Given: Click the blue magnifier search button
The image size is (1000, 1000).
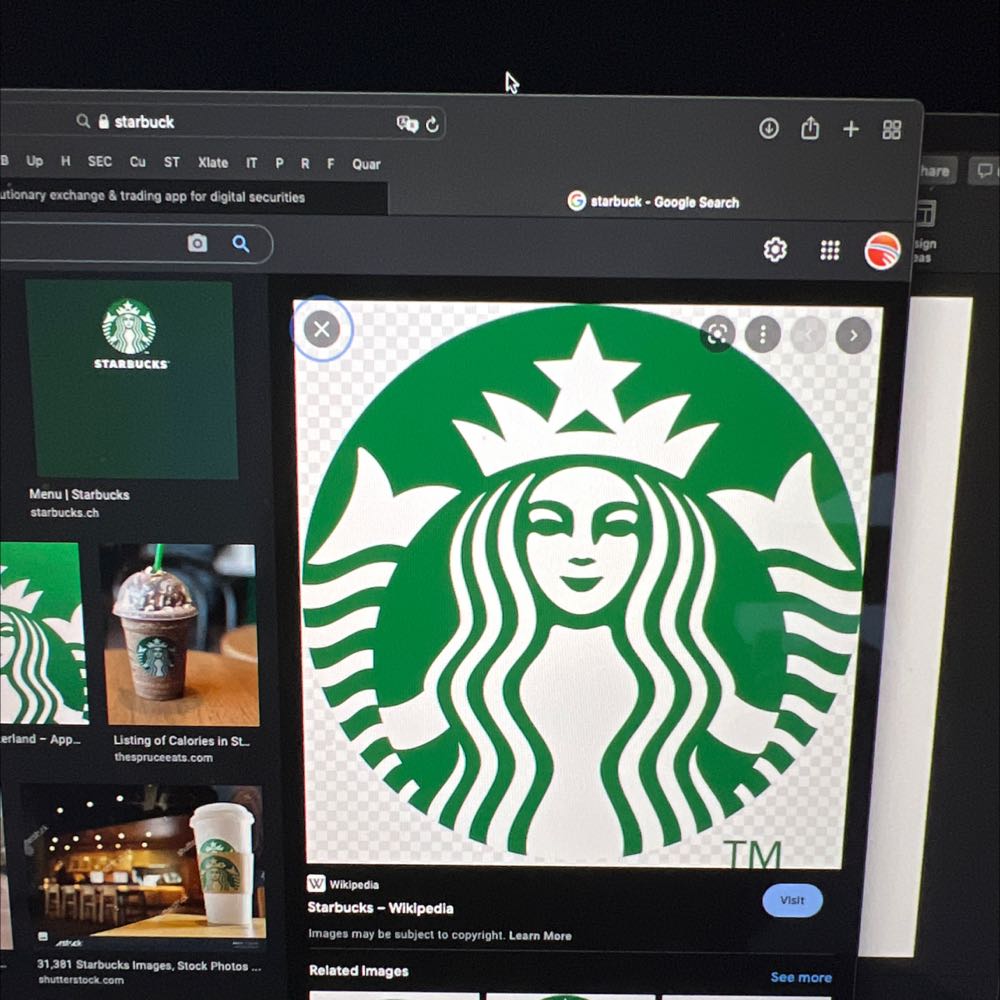Looking at the screenshot, I should click(241, 243).
